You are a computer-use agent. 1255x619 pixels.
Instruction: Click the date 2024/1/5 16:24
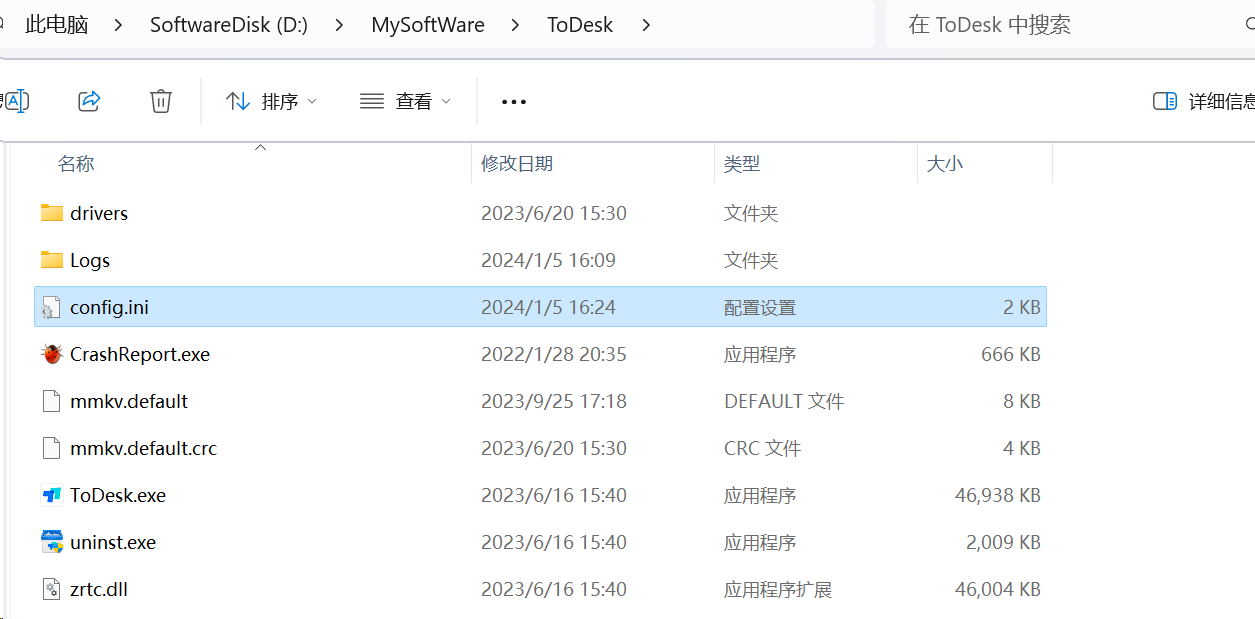(x=548, y=307)
